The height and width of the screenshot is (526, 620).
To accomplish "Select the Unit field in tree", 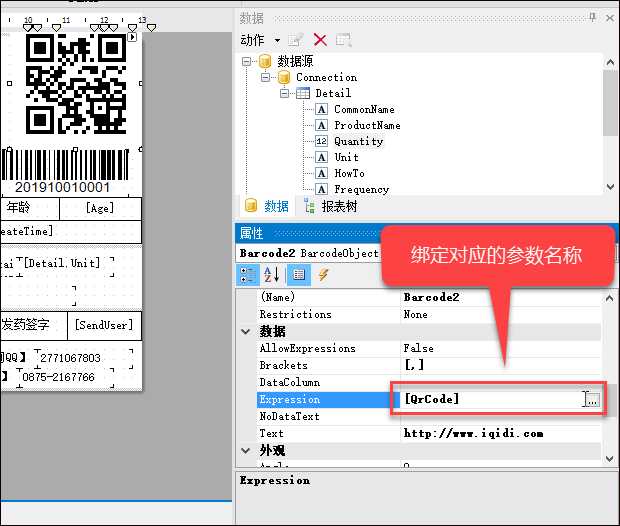I will coord(346,157).
